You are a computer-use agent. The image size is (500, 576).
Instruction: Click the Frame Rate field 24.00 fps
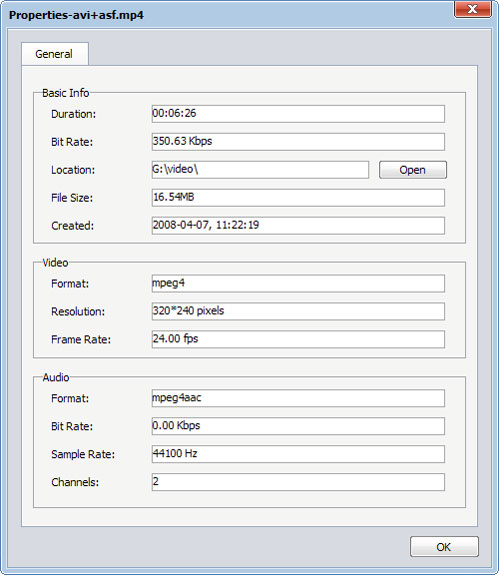(298, 339)
